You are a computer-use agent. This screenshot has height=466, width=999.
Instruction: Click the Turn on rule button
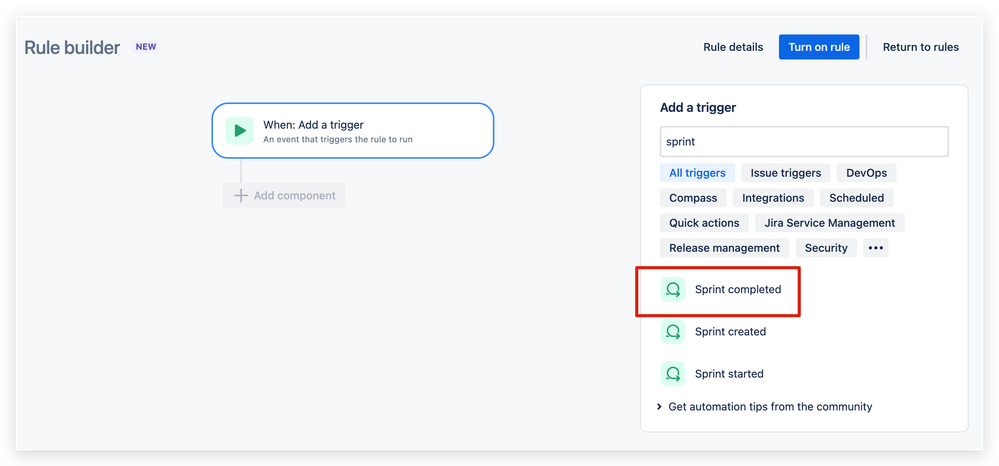(819, 47)
